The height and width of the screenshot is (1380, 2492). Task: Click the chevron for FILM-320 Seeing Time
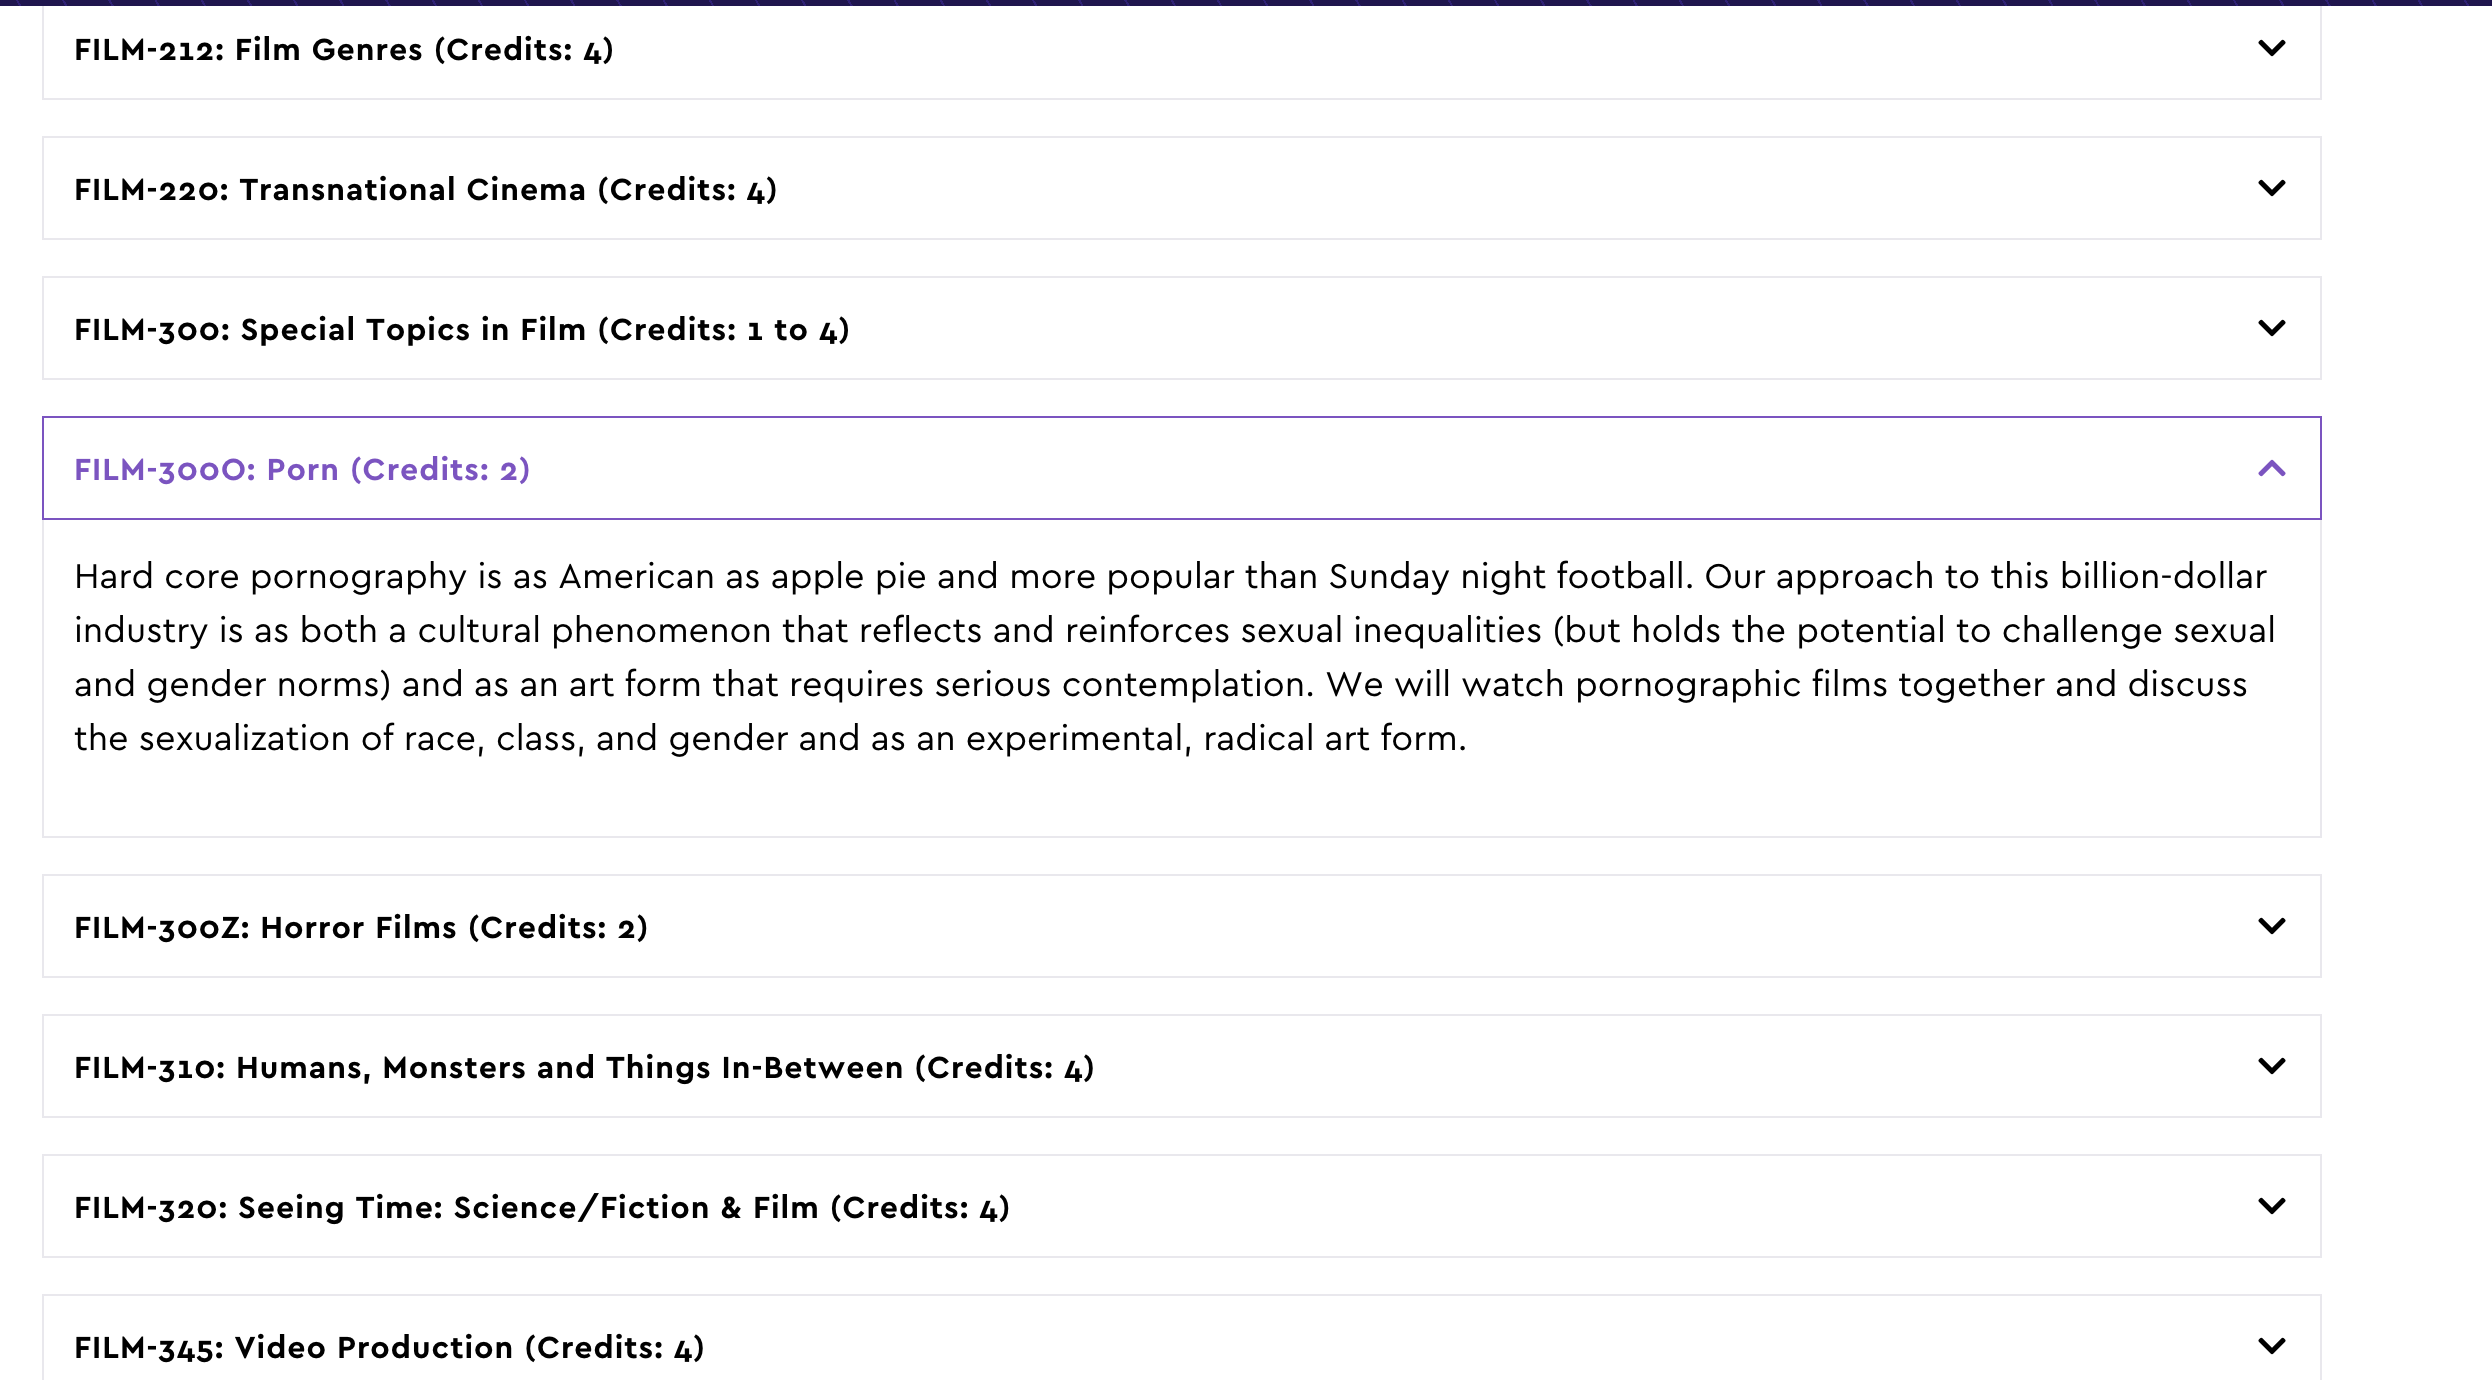(2271, 1206)
